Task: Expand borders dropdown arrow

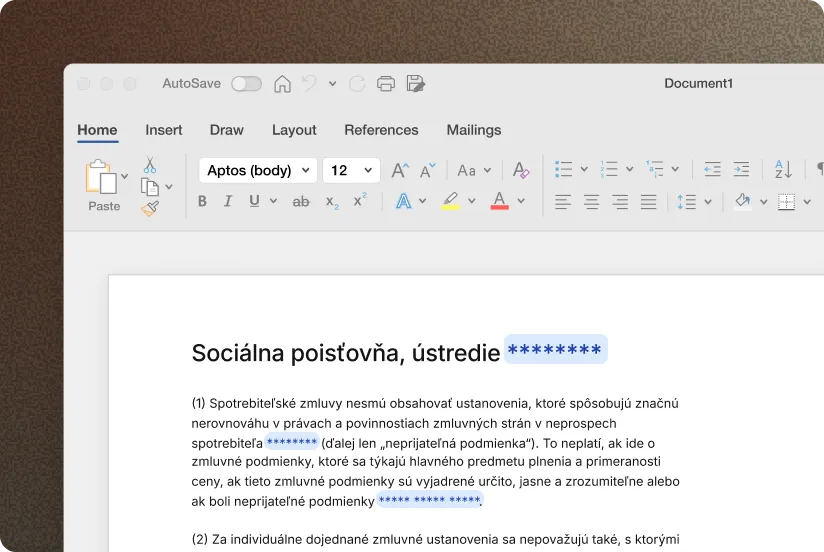Action: pos(807,202)
